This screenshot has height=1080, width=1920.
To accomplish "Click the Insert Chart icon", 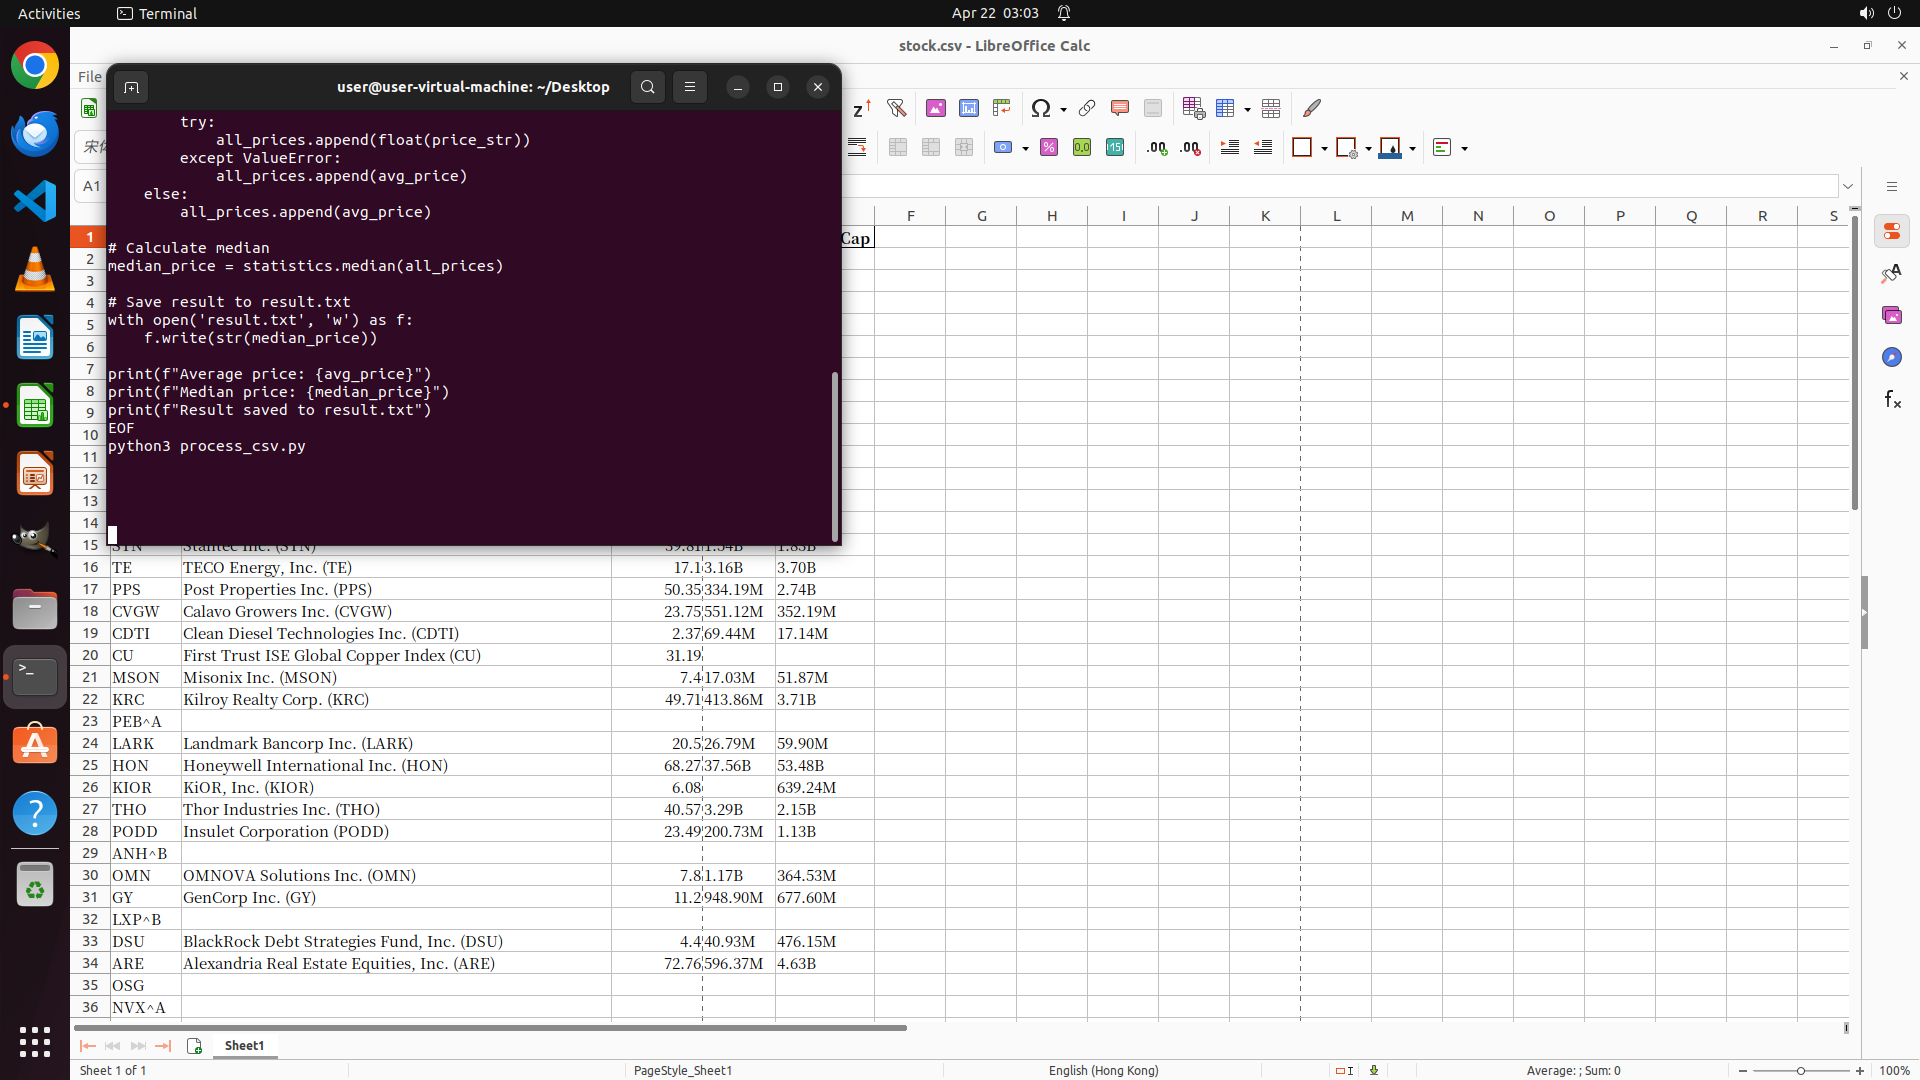I will coord(969,108).
